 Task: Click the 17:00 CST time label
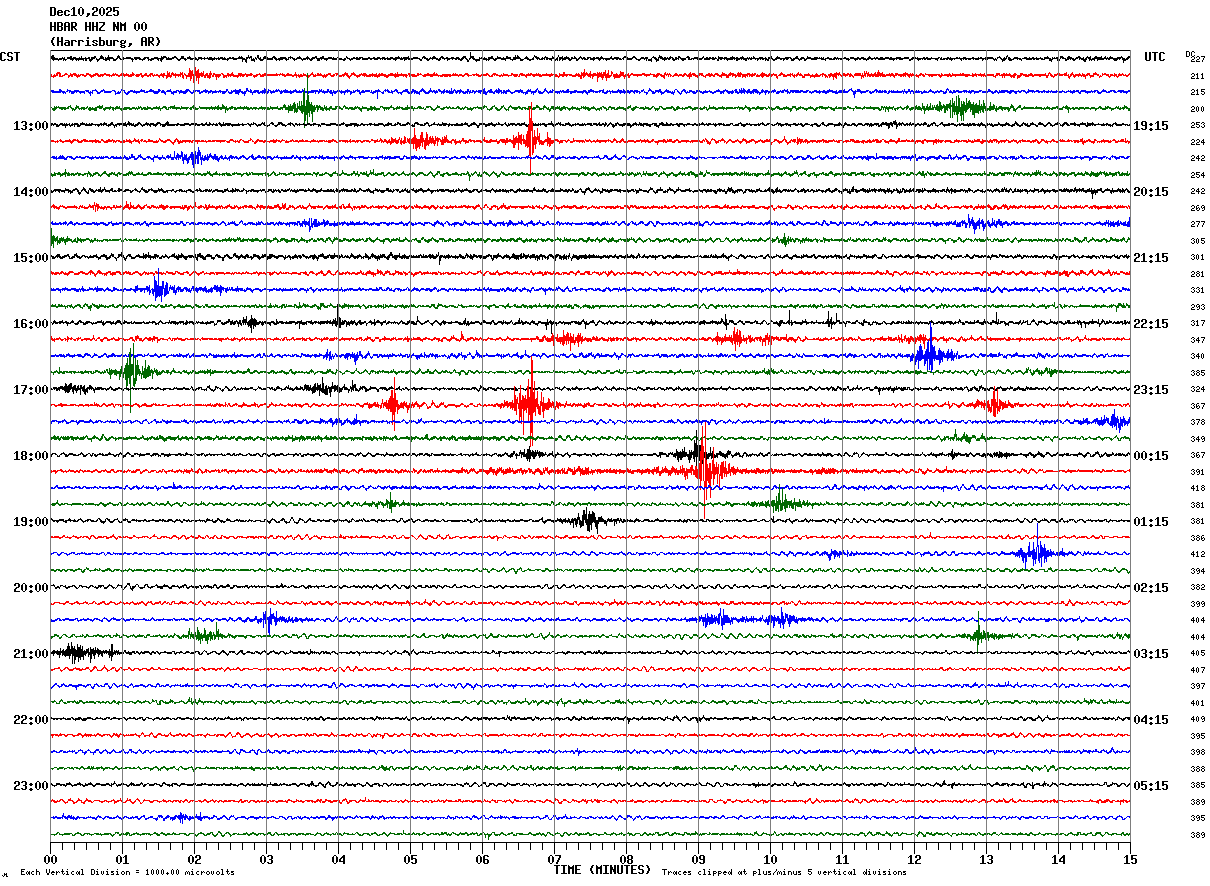[x=30, y=390]
